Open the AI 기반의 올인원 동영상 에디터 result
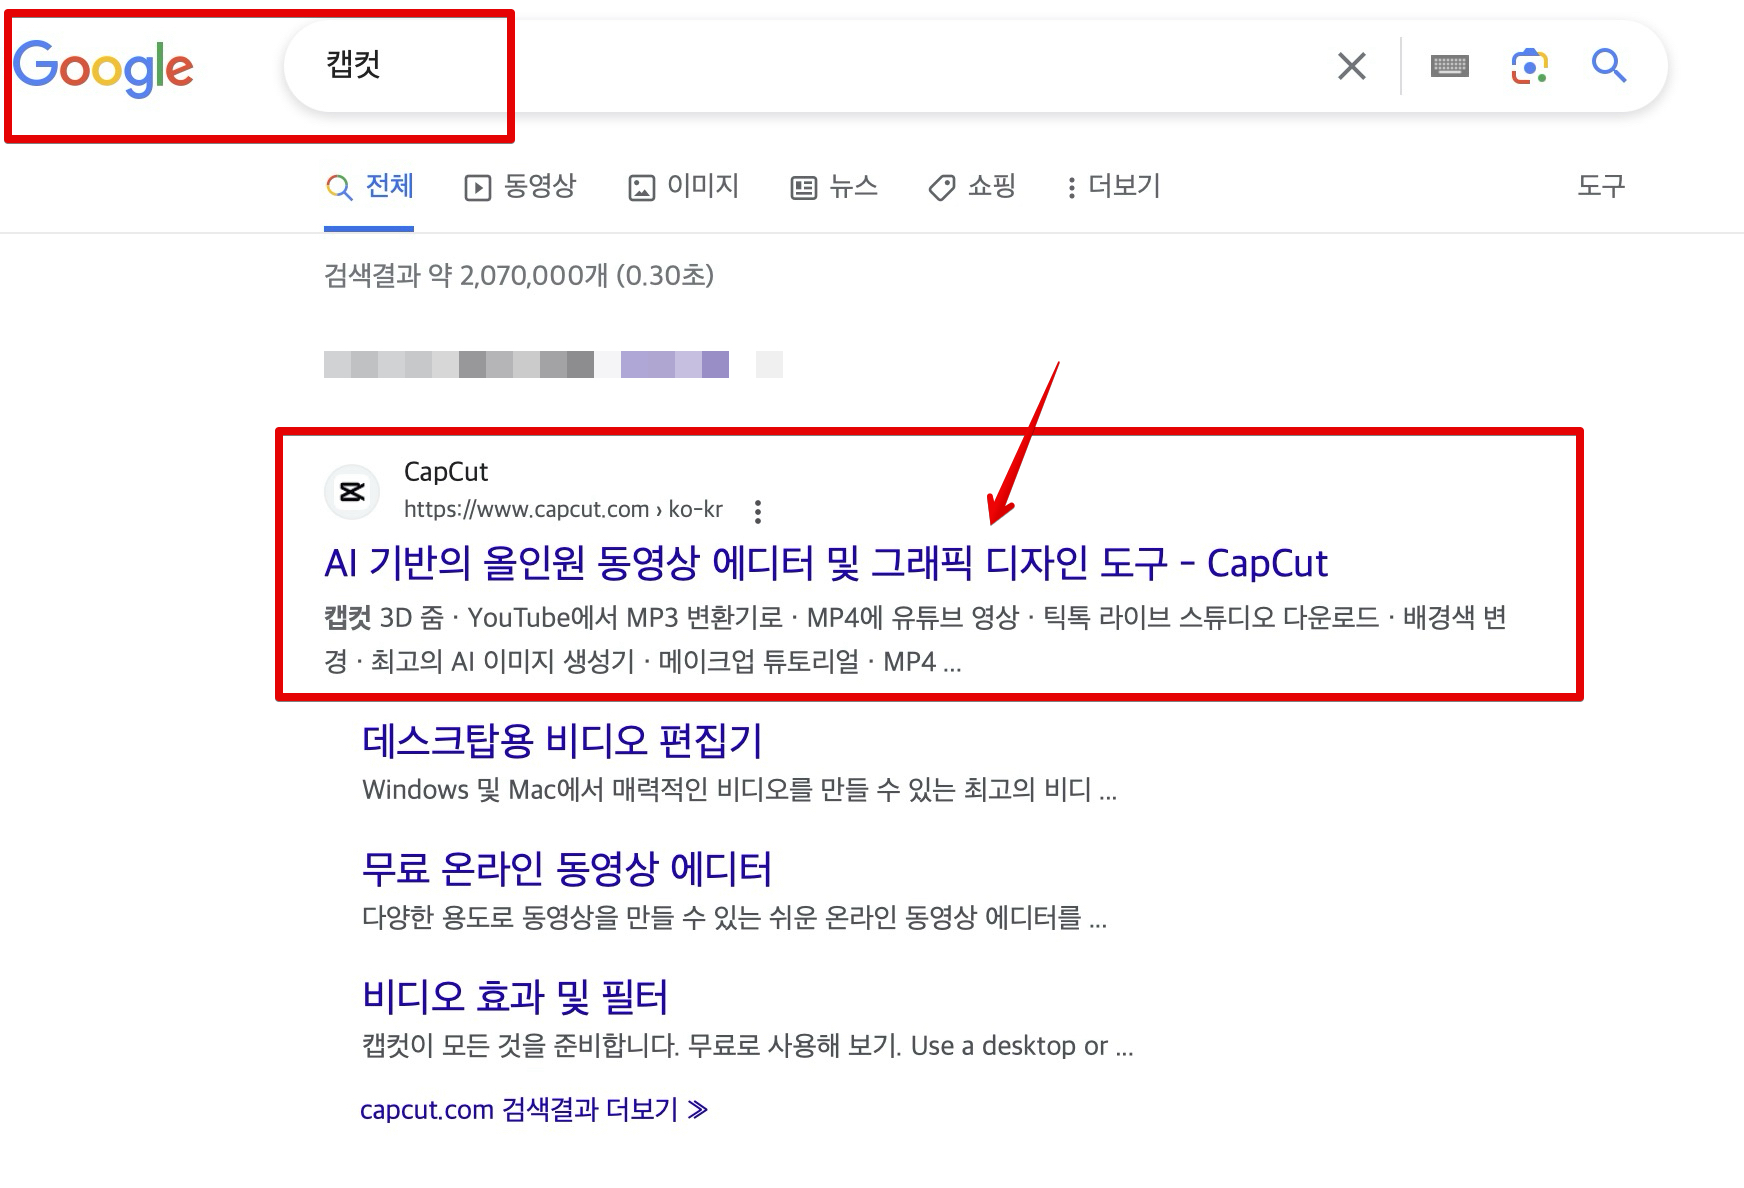Screen dimensions: 1744x1188 (826, 563)
